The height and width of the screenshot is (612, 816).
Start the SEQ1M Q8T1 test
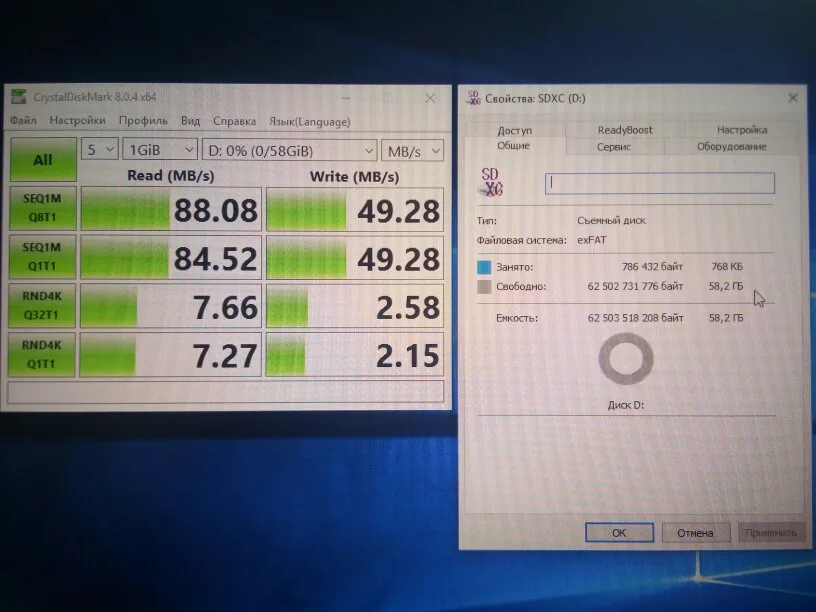(x=43, y=208)
